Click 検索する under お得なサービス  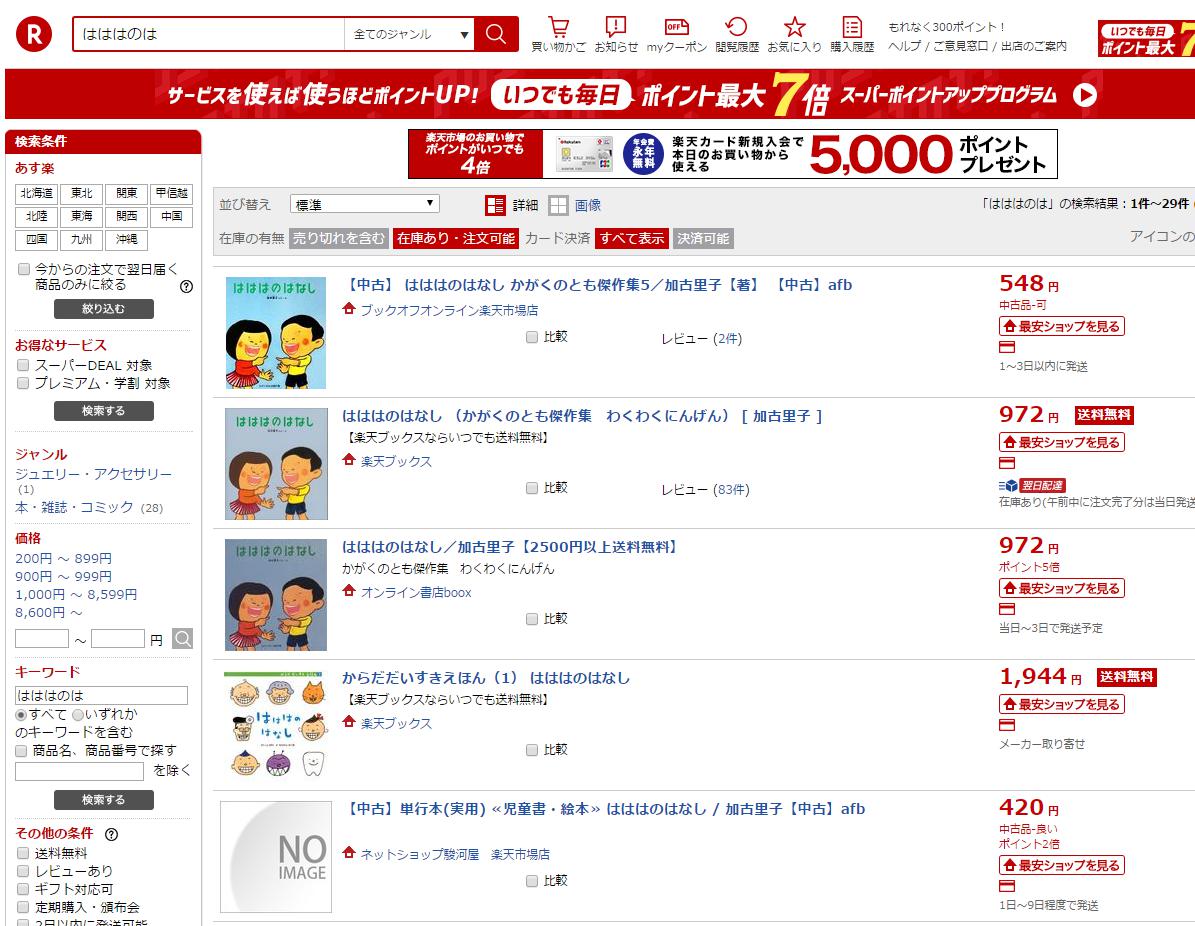(104, 411)
